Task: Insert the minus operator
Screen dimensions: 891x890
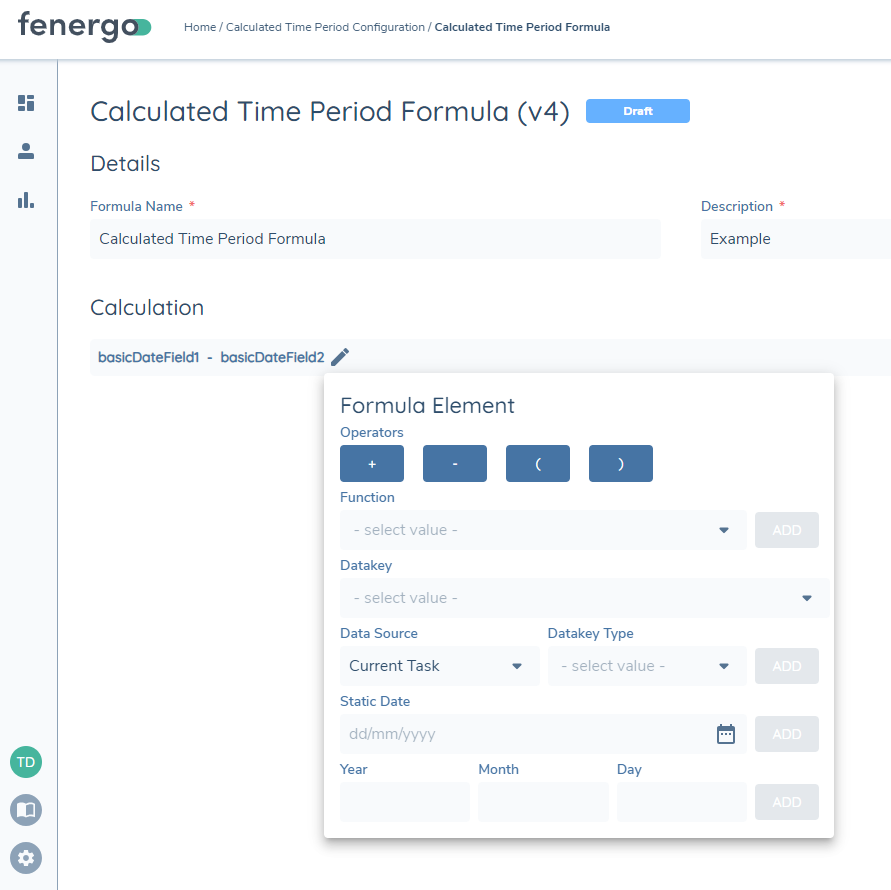Action: (455, 464)
